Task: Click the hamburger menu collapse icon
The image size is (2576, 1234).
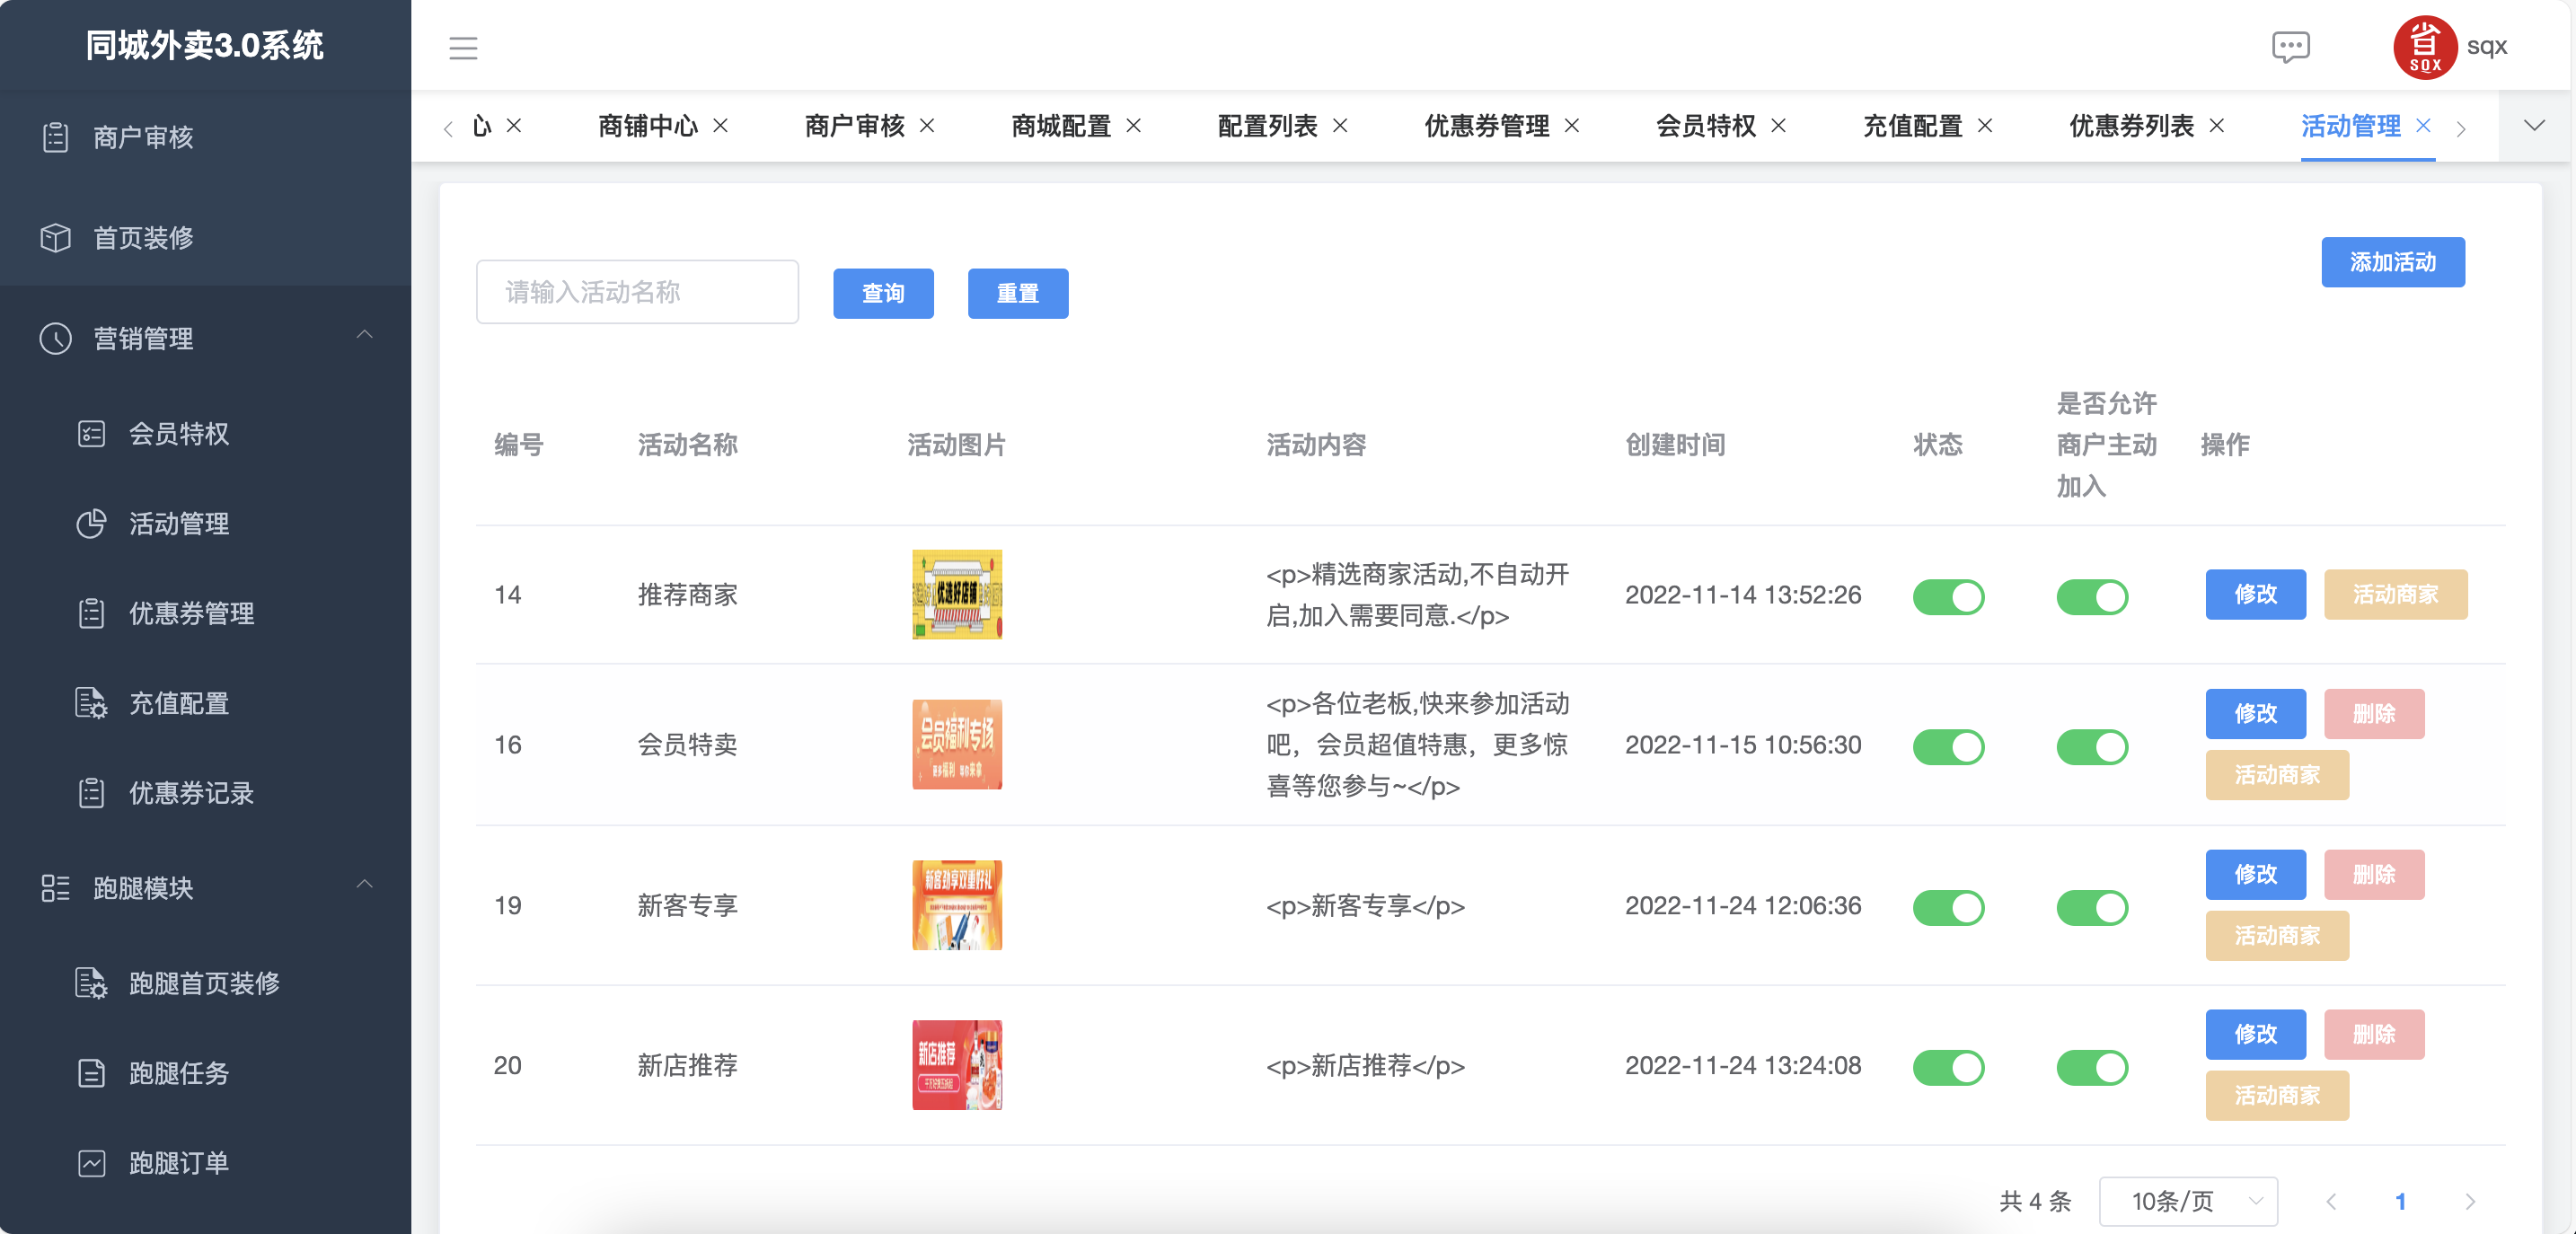Action: (x=463, y=47)
